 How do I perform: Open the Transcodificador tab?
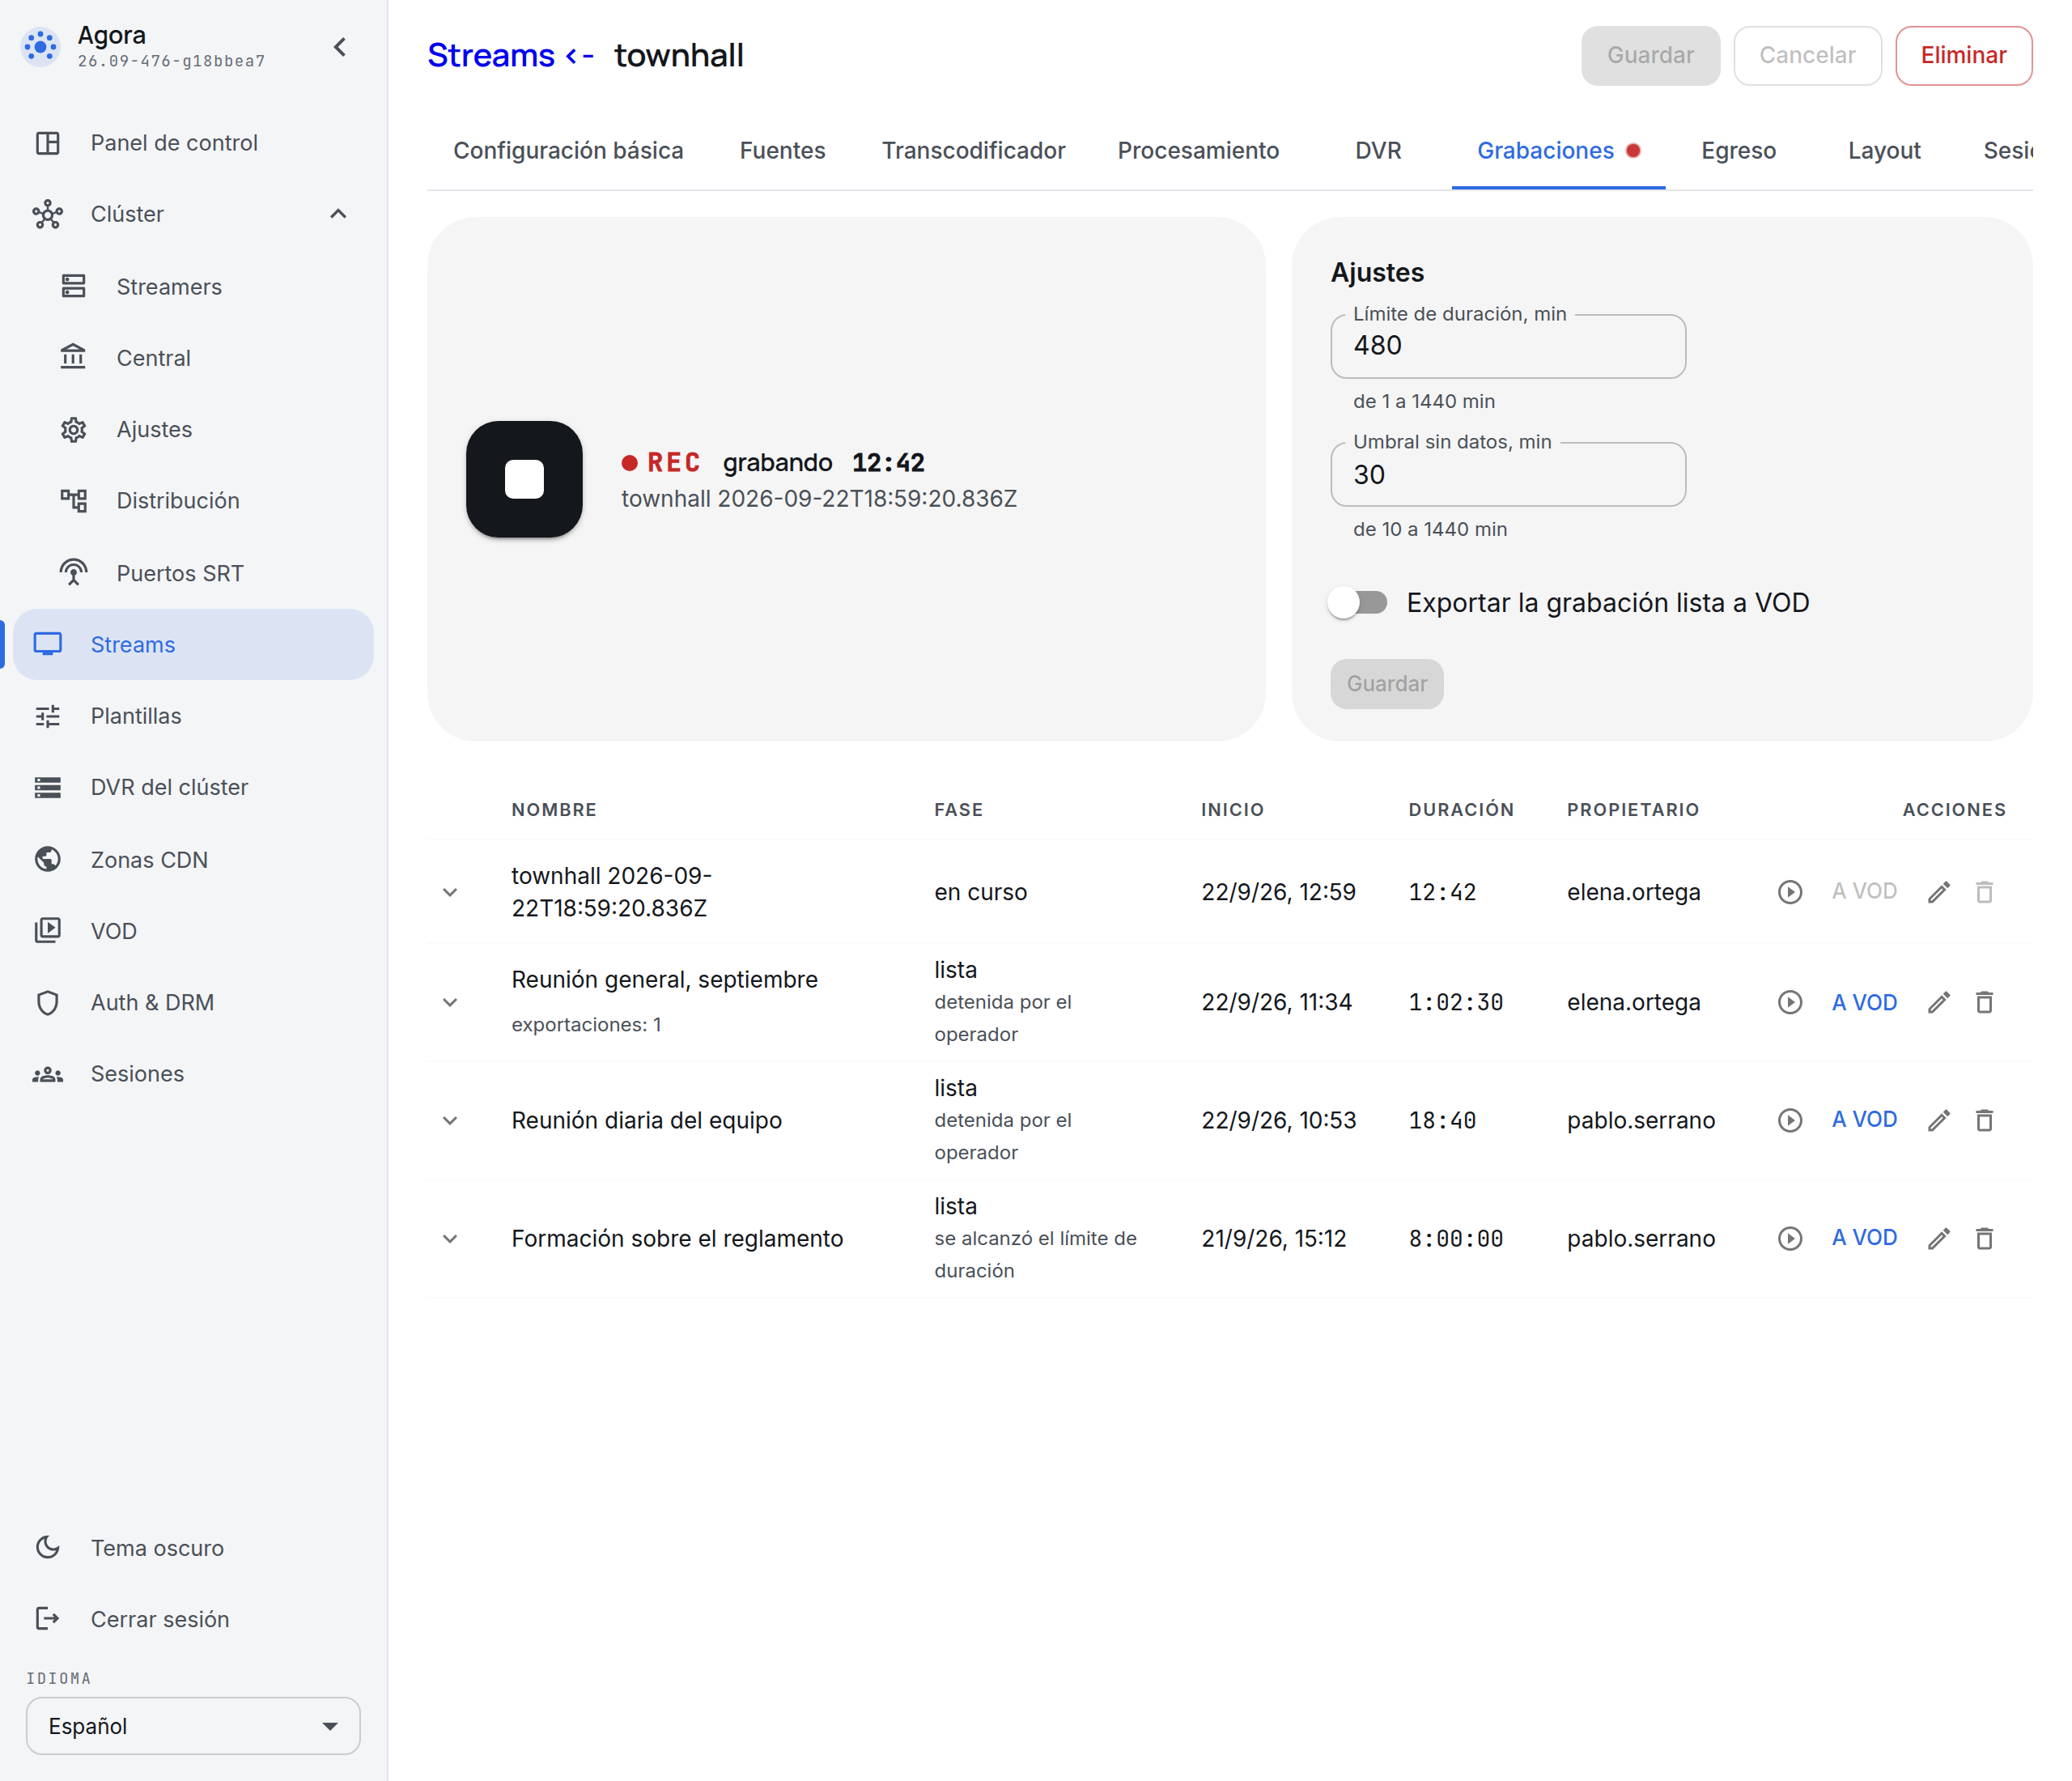973,151
